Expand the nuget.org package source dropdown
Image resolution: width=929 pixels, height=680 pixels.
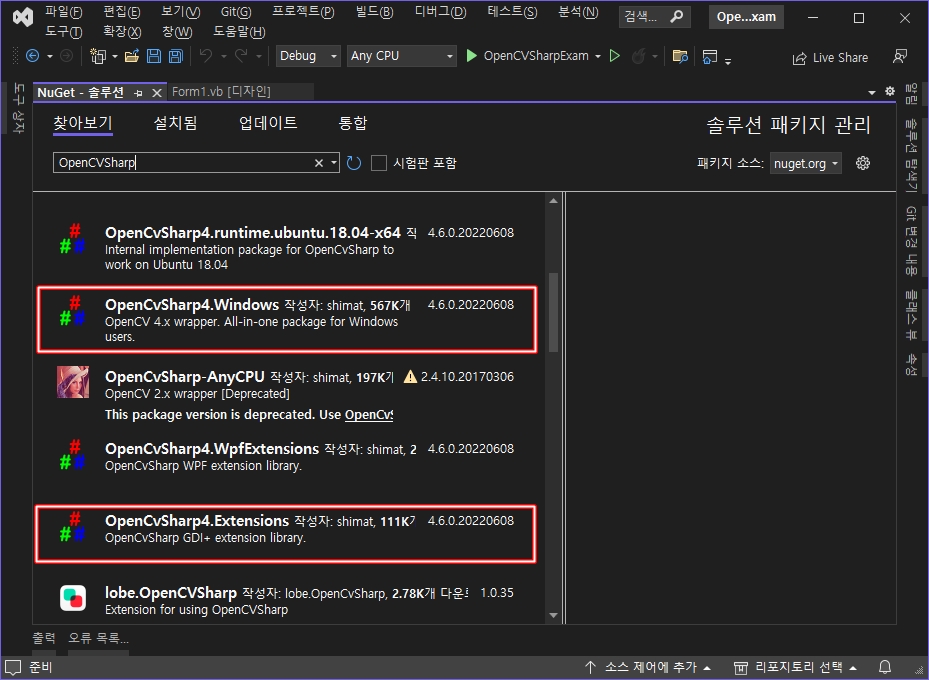806,163
